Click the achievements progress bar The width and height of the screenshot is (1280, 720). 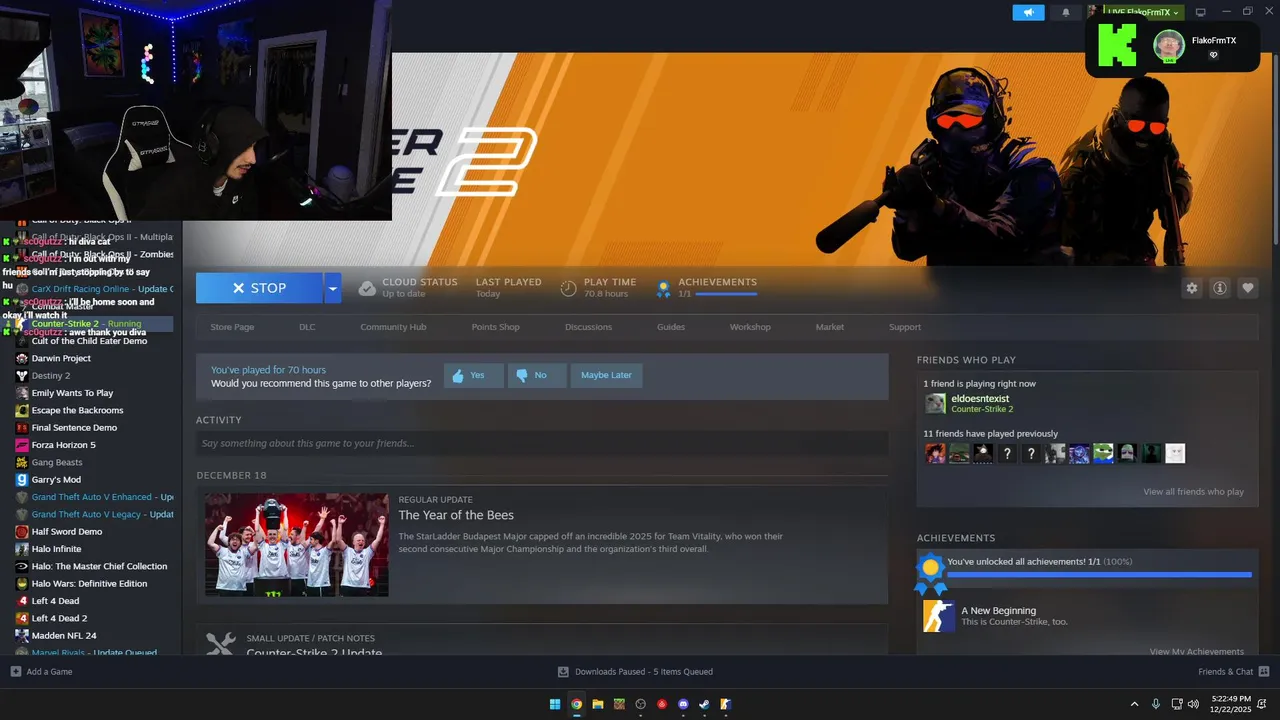point(1099,575)
